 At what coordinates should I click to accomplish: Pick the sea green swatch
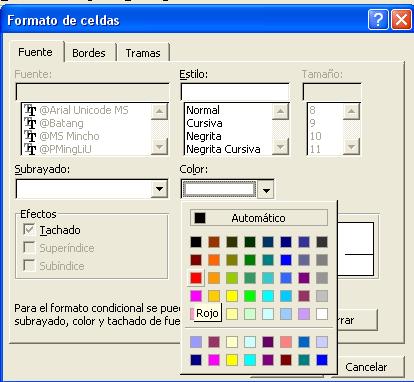[x=250, y=278]
